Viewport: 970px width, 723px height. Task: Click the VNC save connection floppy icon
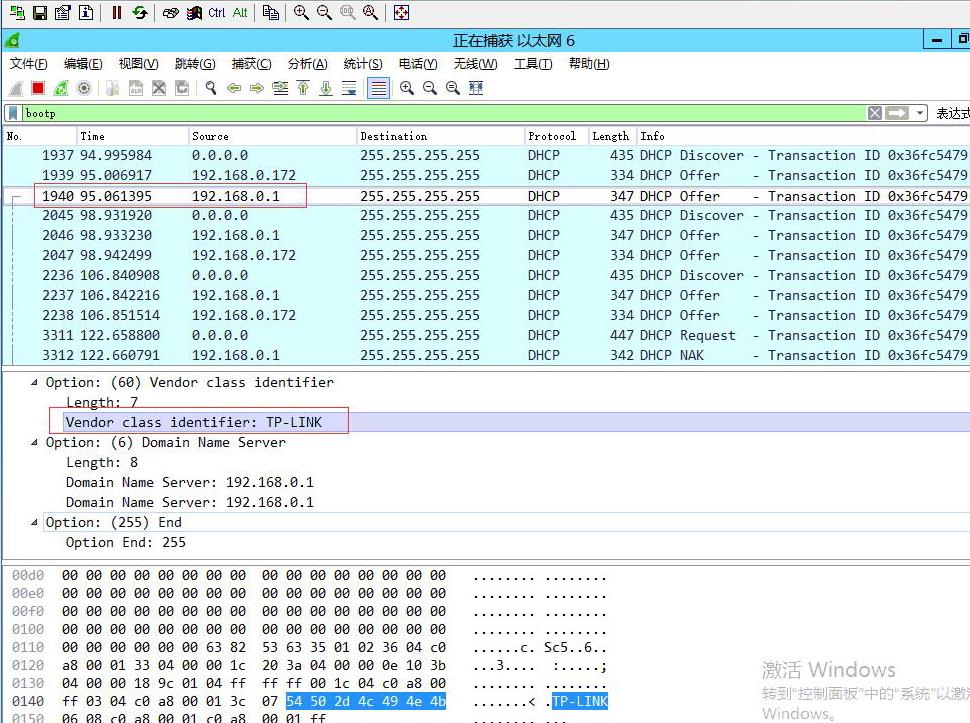click(x=40, y=12)
